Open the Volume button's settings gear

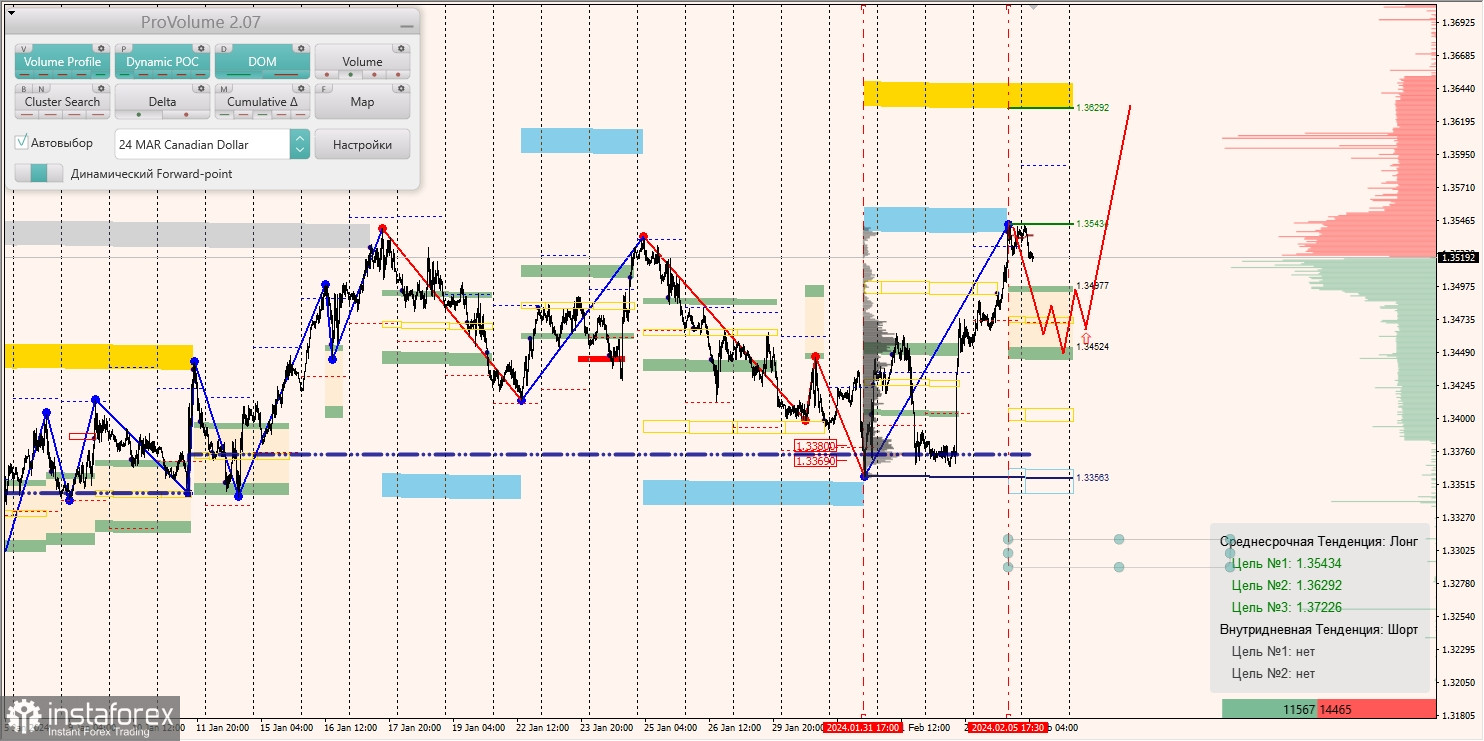(x=401, y=48)
